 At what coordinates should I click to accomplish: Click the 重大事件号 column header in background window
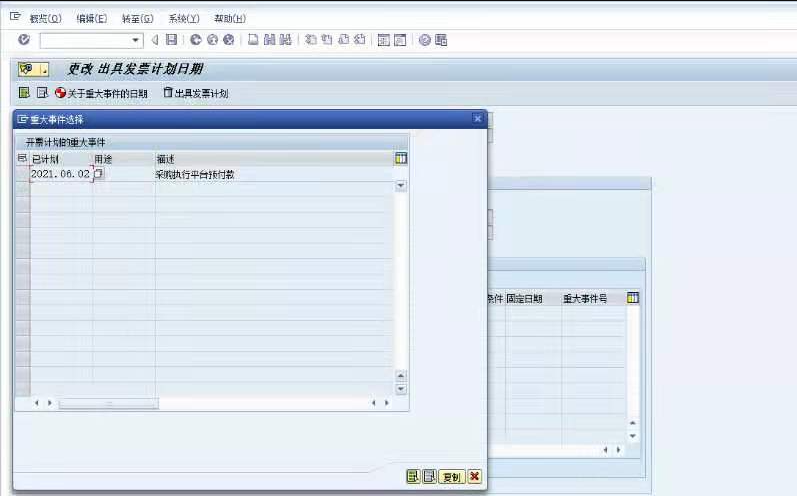(x=593, y=298)
